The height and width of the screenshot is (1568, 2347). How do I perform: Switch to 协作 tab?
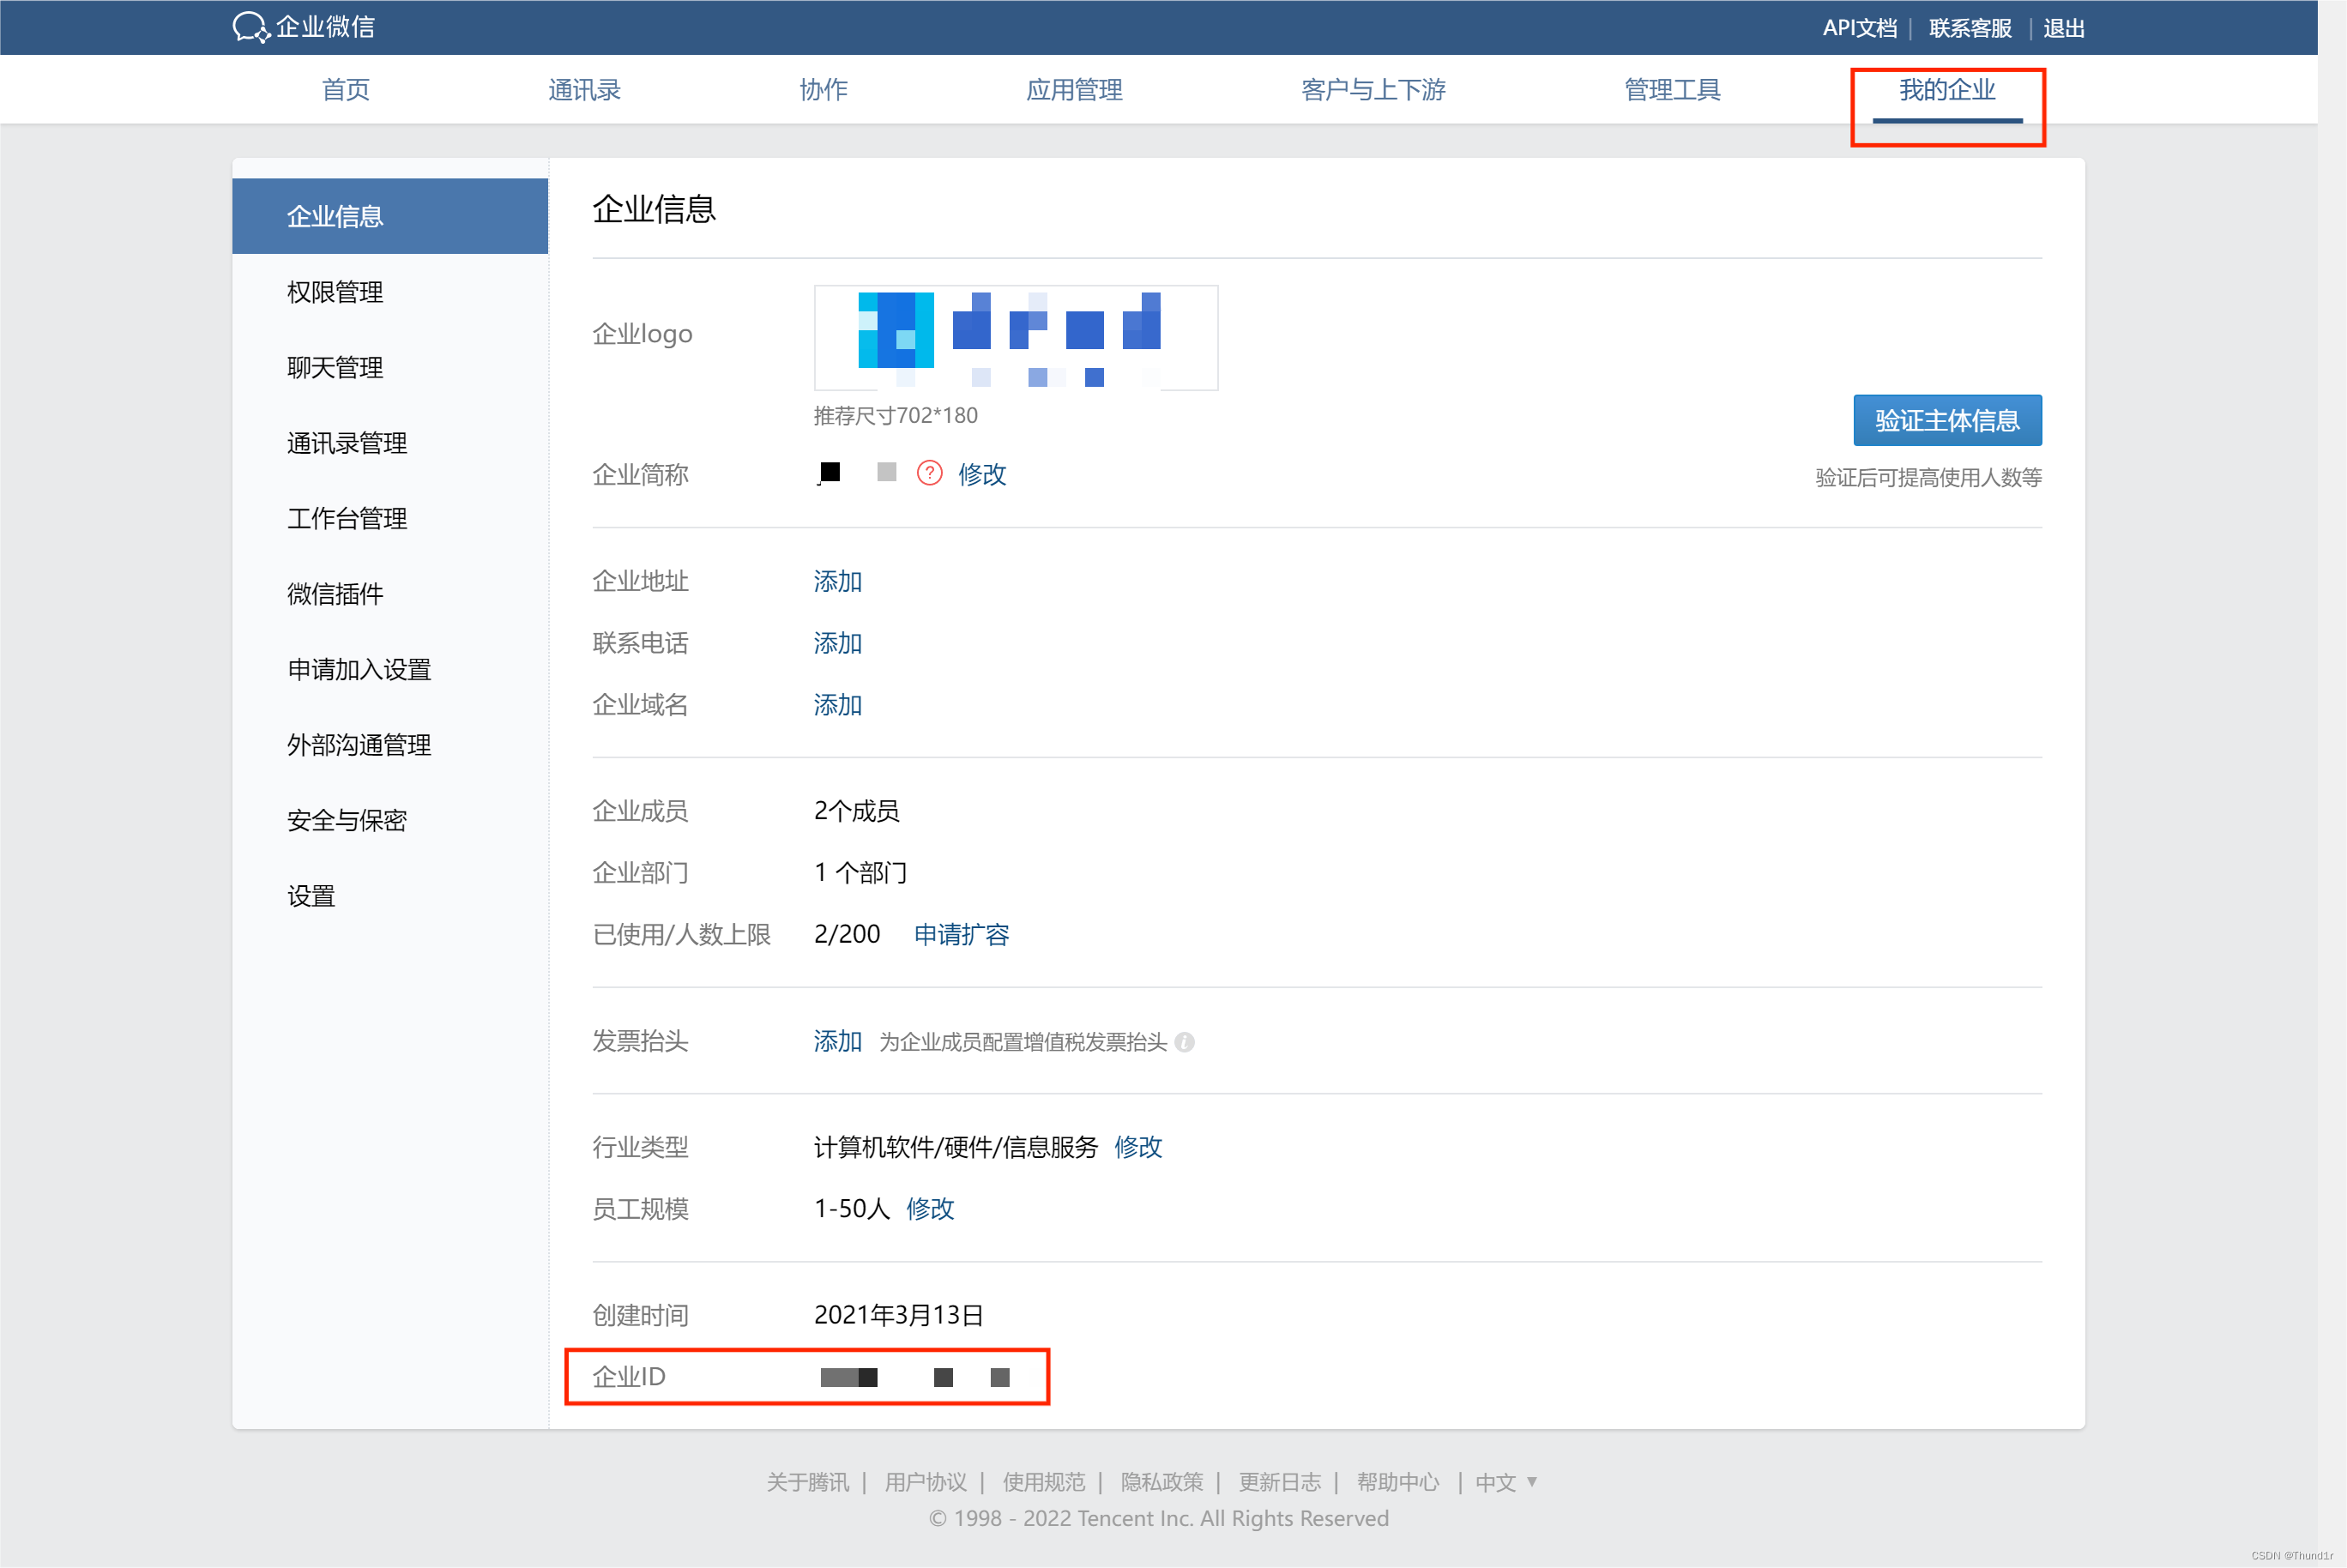tap(824, 90)
